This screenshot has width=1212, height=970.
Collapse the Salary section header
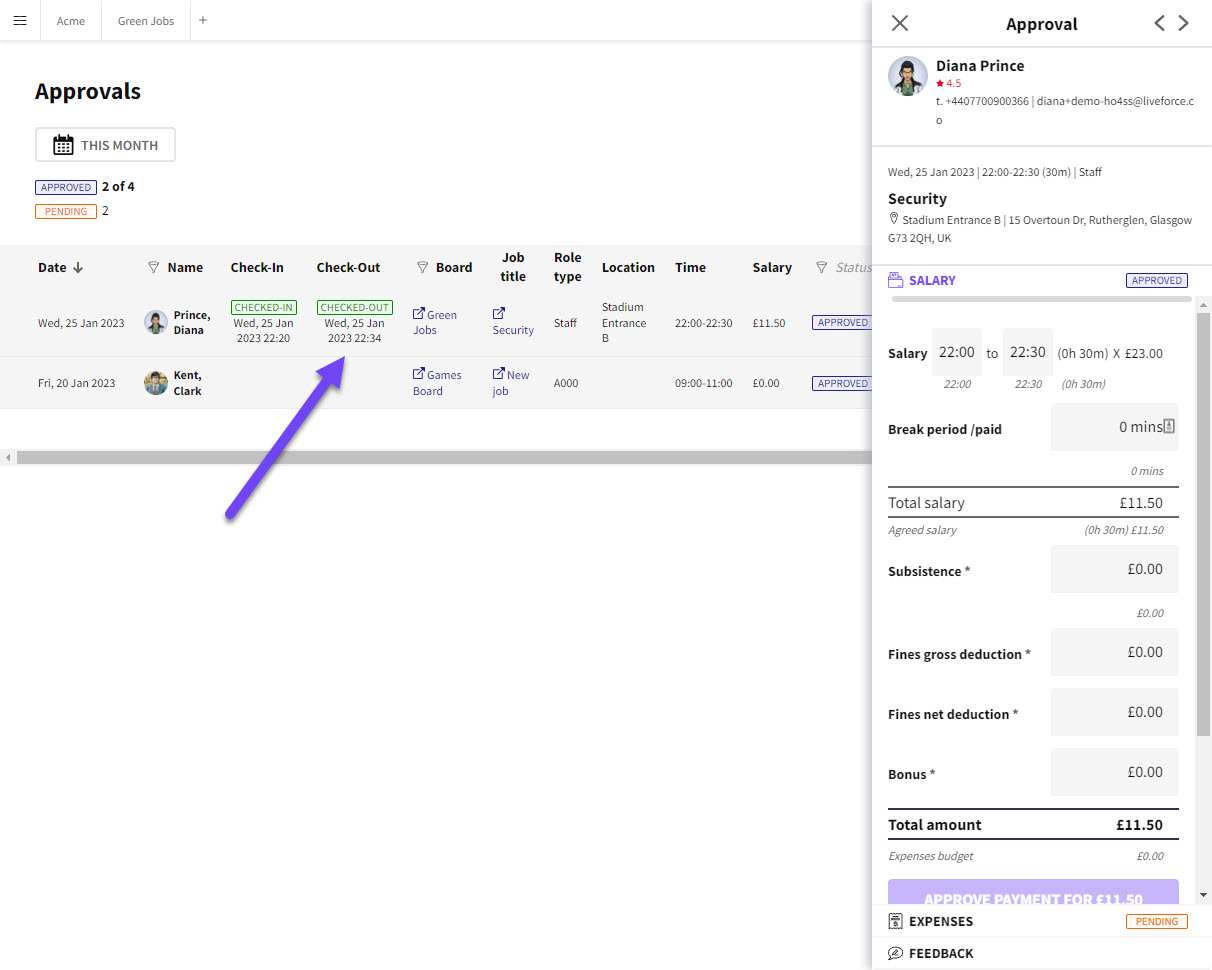click(932, 281)
